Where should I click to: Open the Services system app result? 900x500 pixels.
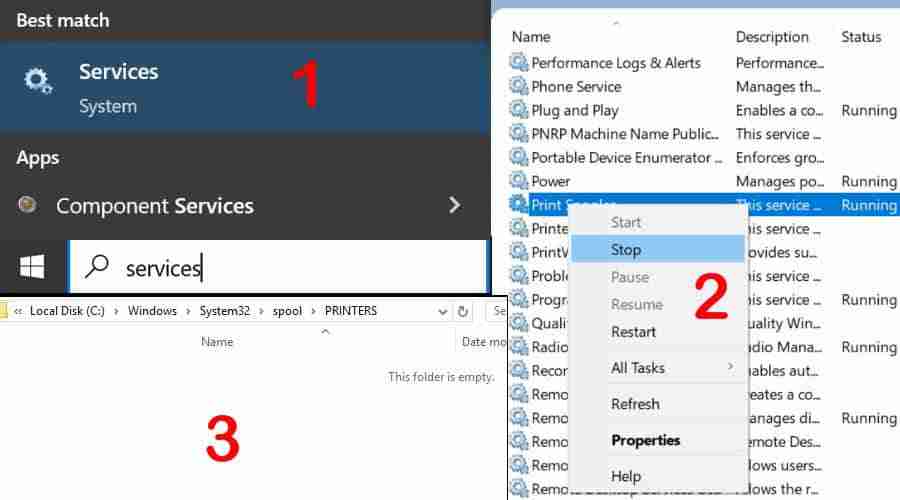245,87
